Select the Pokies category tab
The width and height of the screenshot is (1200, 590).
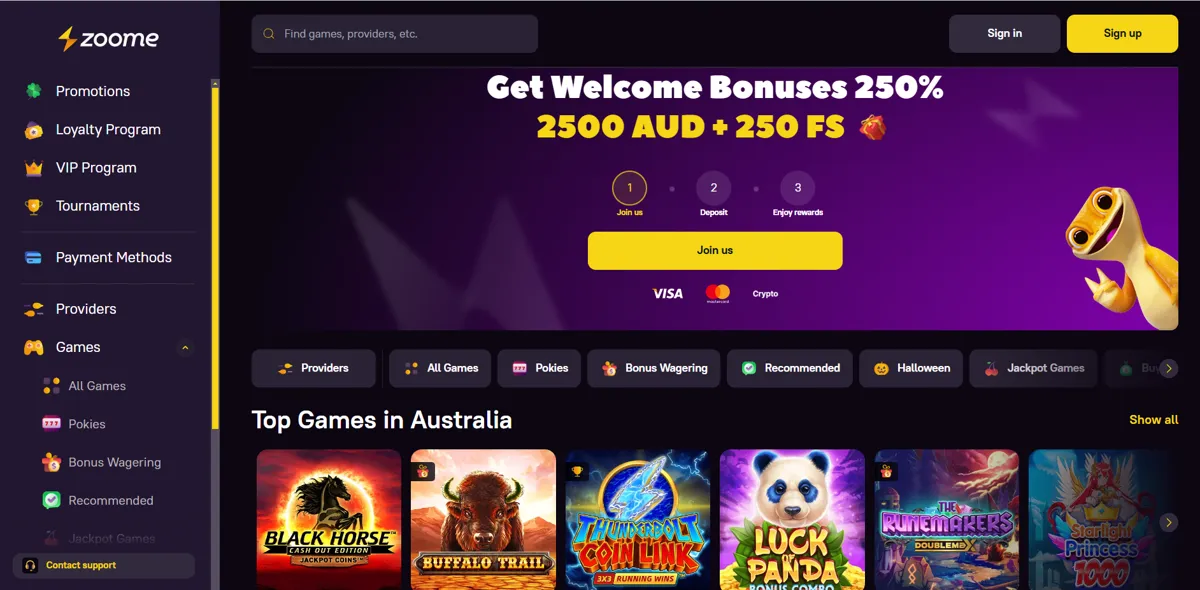pos(539,368)
